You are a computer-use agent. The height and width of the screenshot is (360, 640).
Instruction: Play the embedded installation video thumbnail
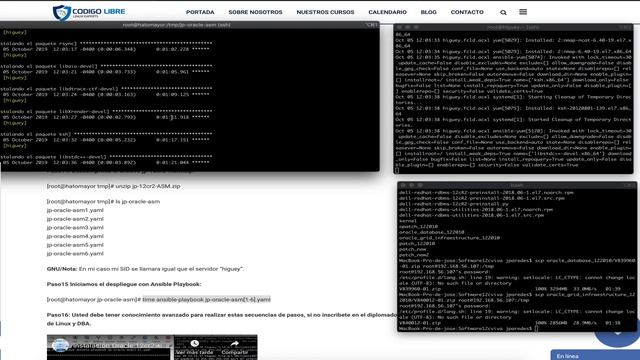coord(152,348)
